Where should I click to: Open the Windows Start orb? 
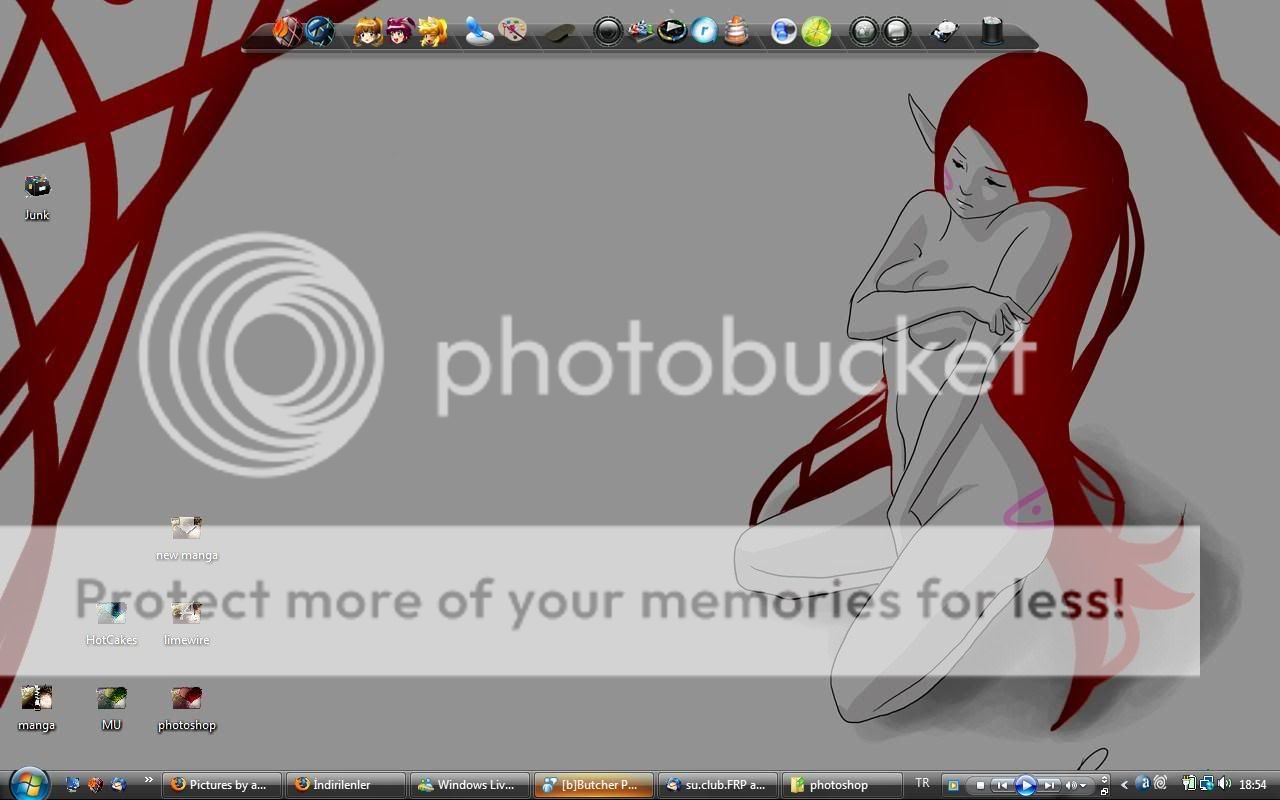28,783
